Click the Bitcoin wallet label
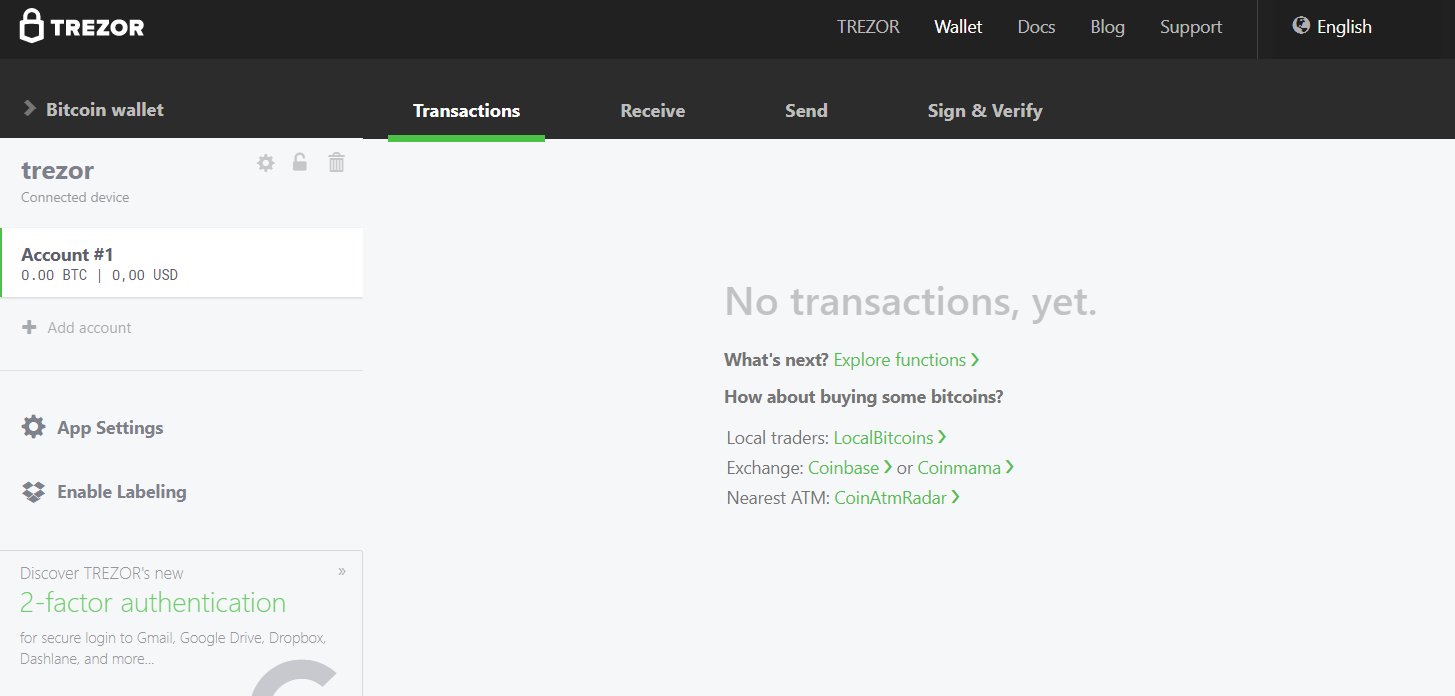This screenshot has width=1455, height=696. click(x=105, y=110)
